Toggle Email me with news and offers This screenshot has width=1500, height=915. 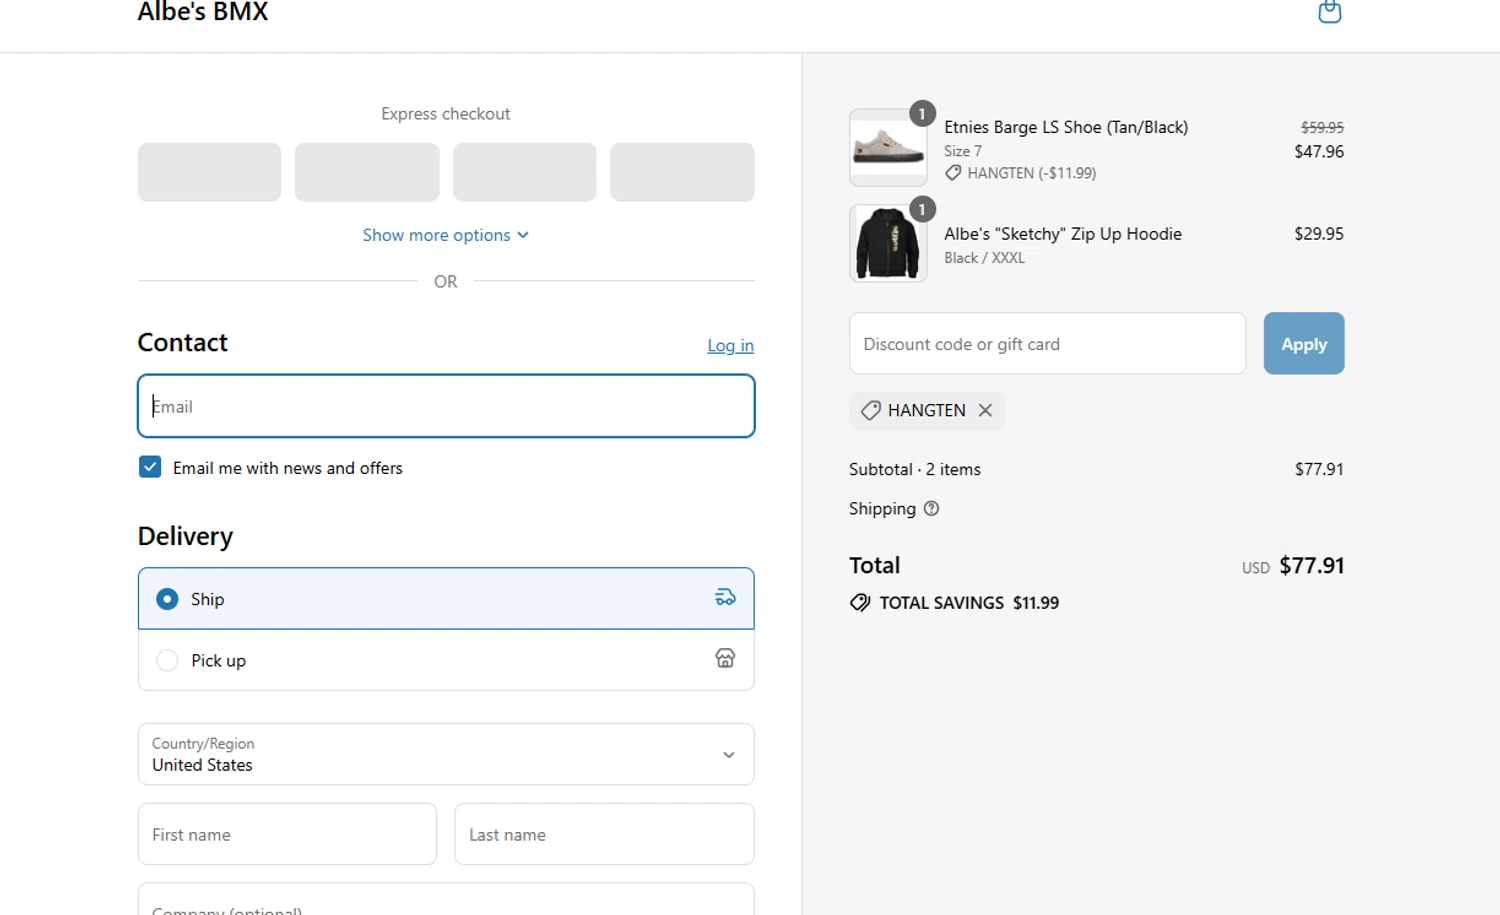click(150, 467)
